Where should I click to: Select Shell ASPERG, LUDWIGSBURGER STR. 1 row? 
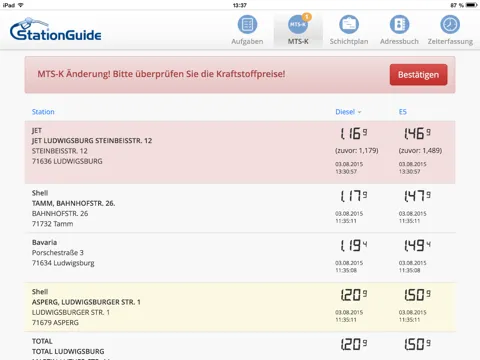pos(240,307)
